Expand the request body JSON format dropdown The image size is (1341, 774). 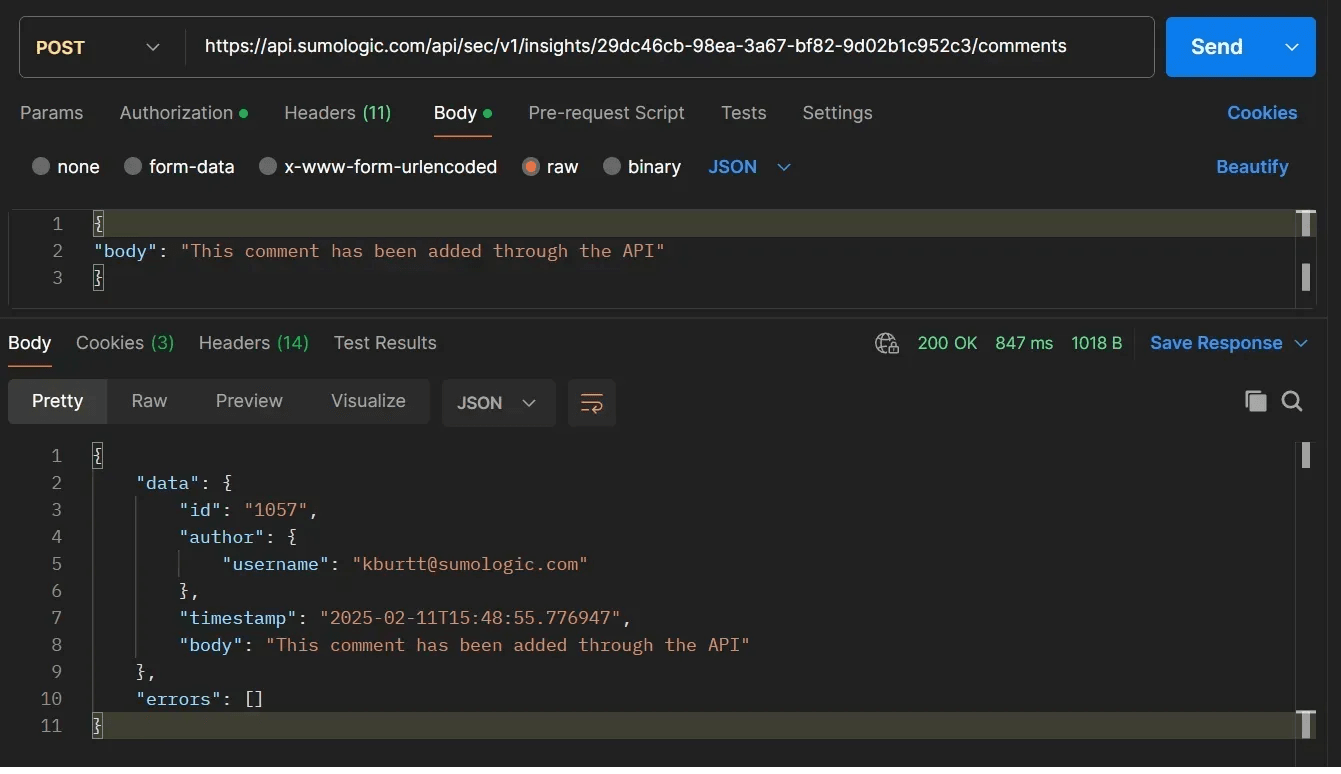(750, 167)
